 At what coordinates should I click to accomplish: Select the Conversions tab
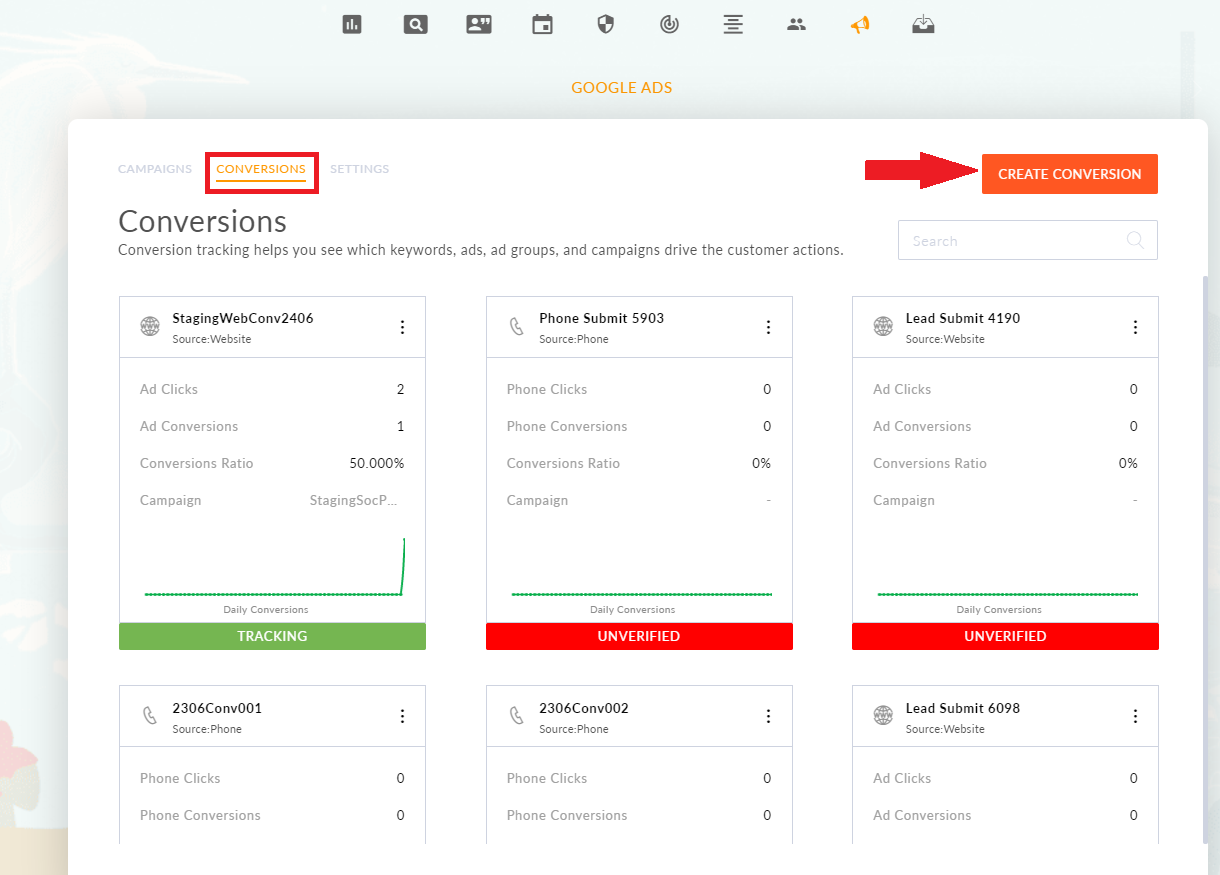tap(261, 170)
